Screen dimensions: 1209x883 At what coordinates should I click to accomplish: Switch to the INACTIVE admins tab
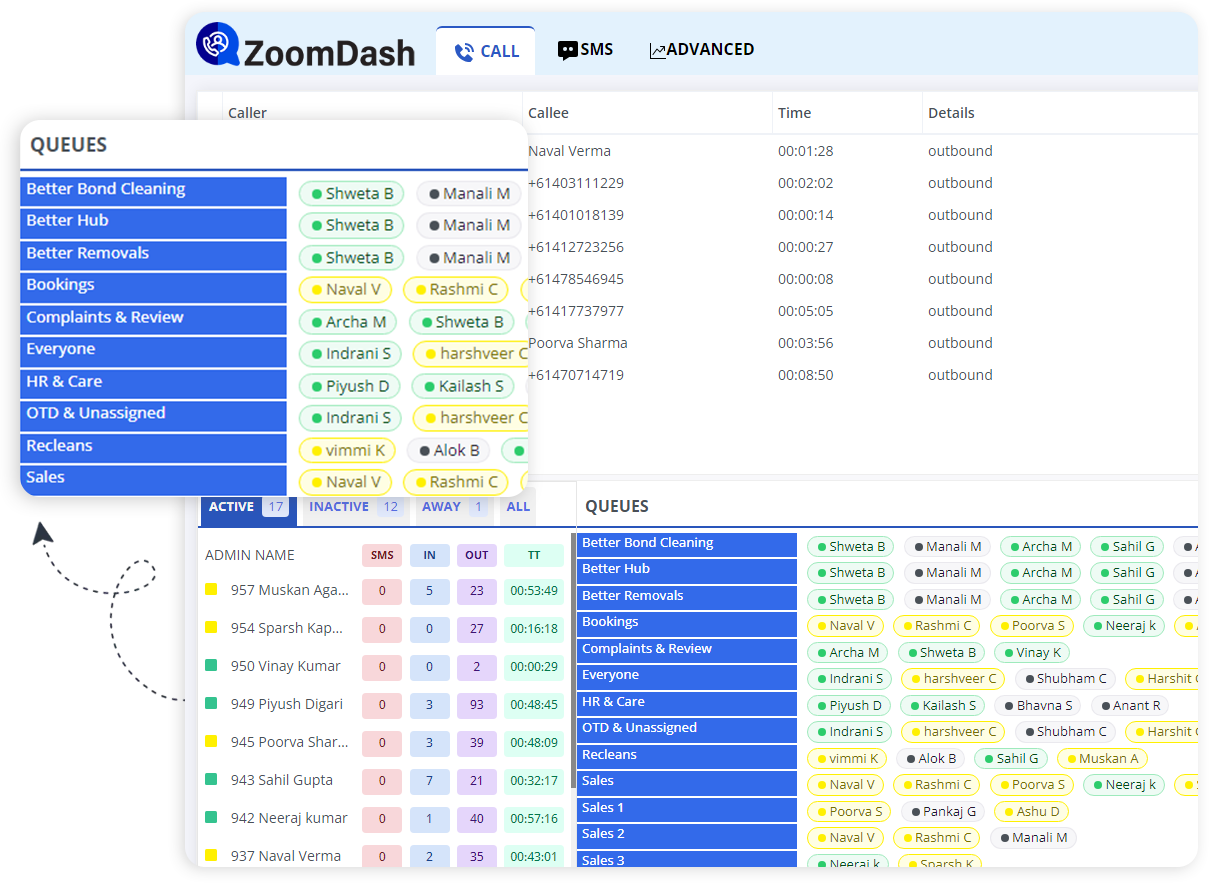[x=354, y=507]
